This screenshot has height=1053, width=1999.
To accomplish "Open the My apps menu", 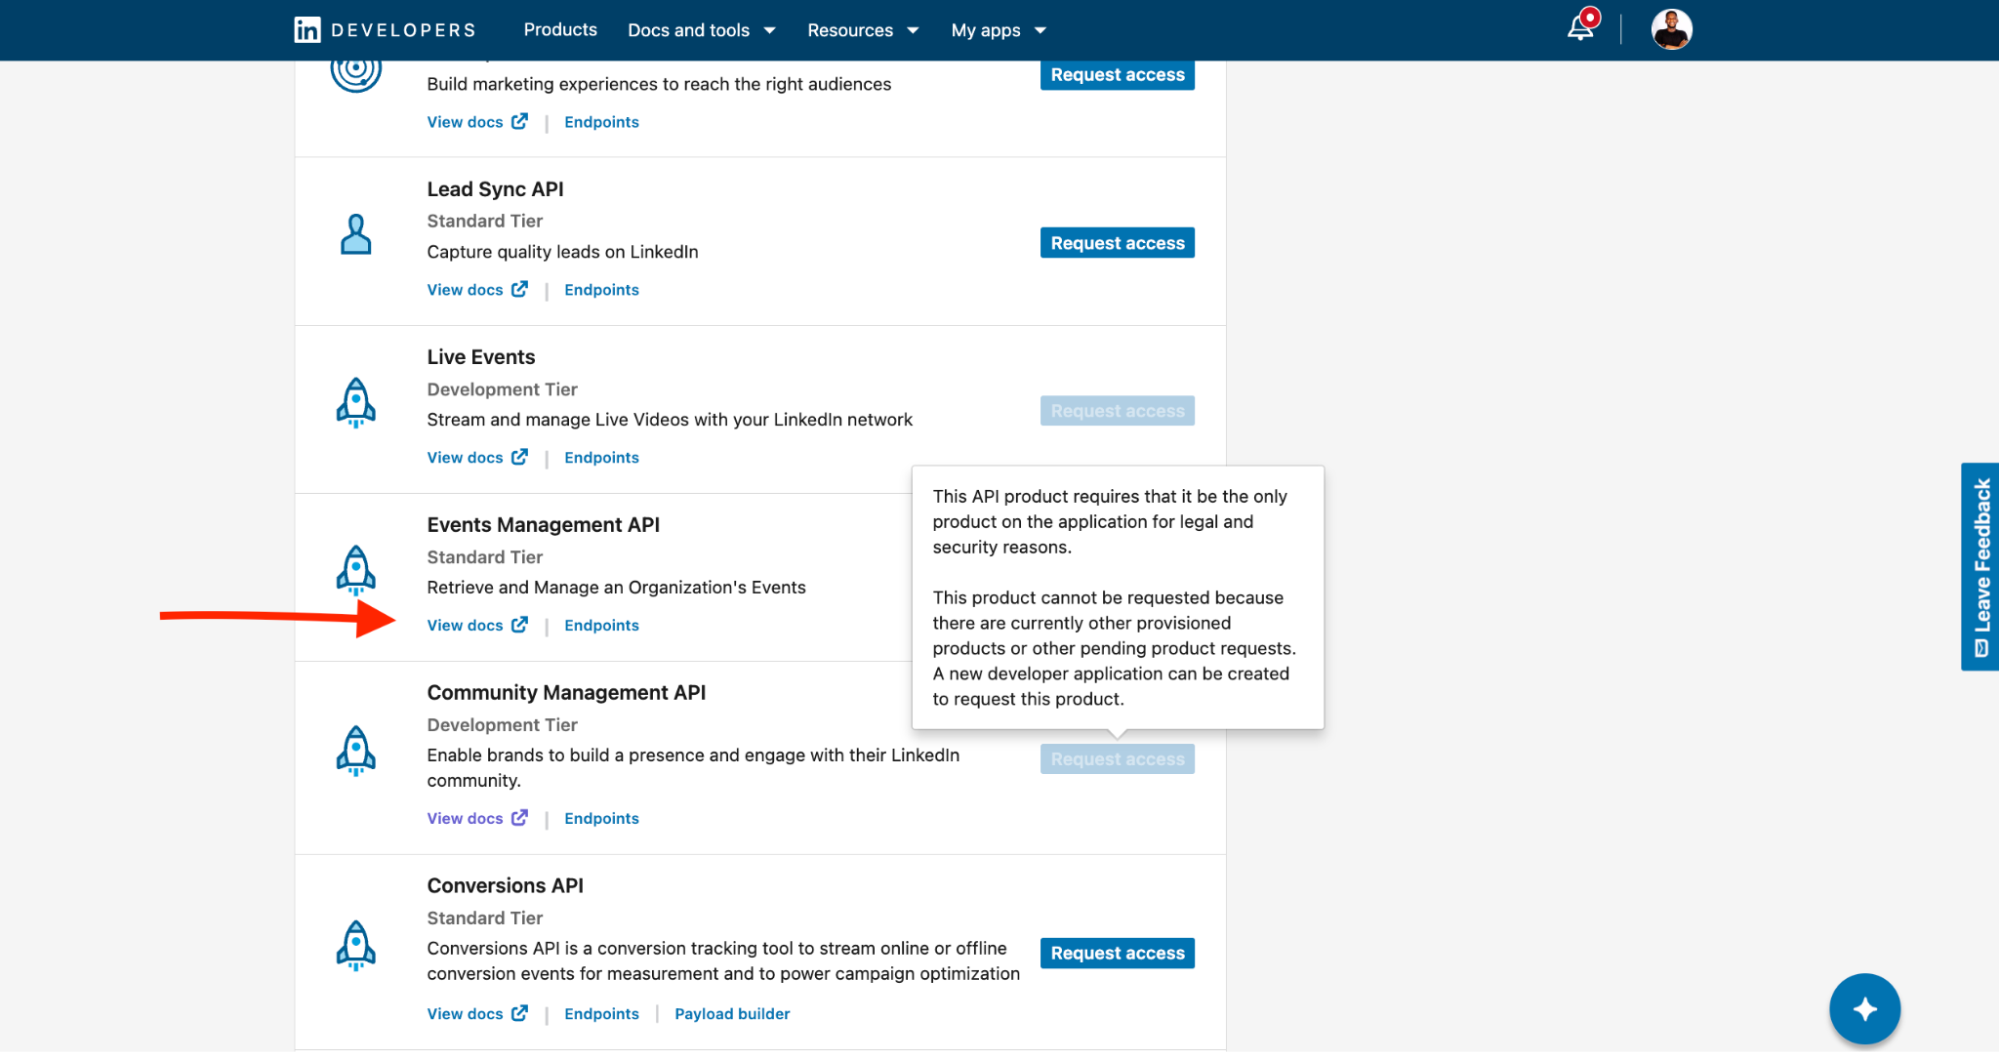I will (998, 30).
